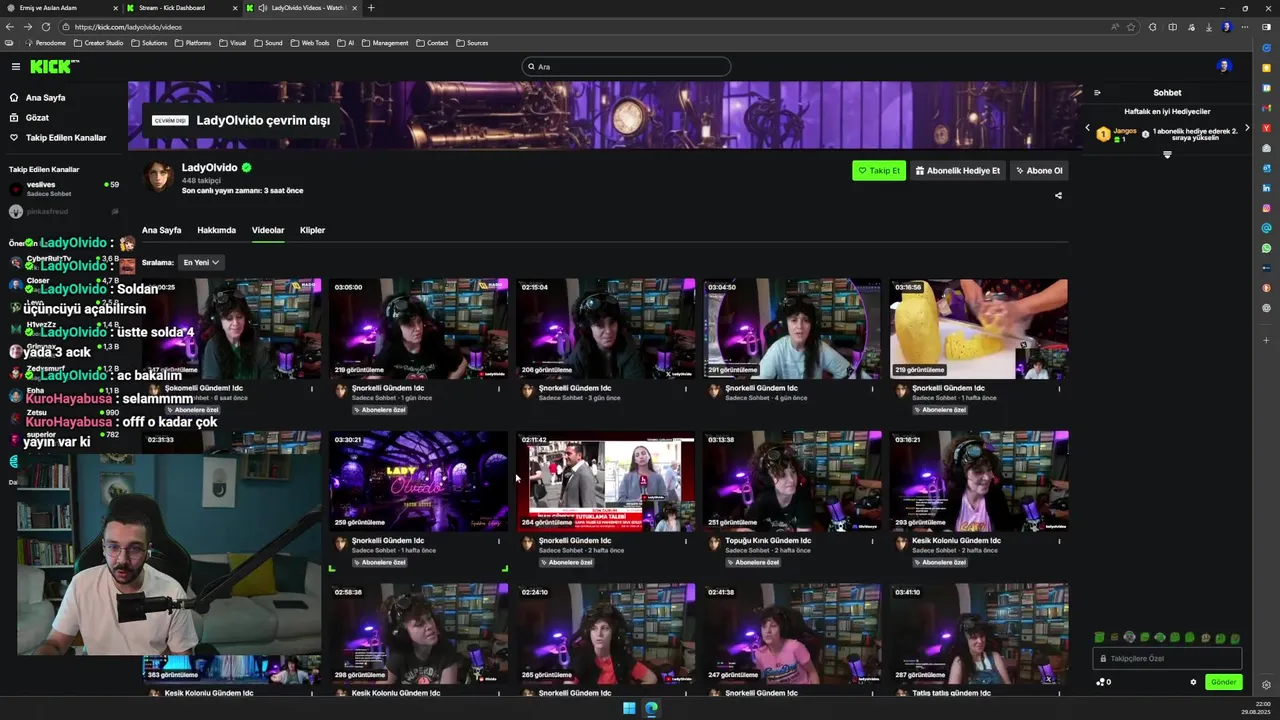Show next gifter in leaderboard
The image size is (1280, 720).
(1247, 128)
